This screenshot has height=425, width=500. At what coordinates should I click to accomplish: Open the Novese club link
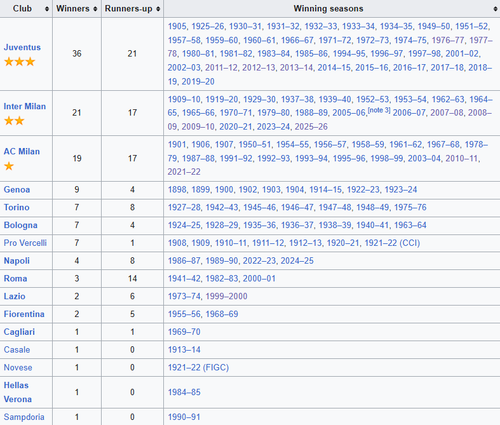coord(18,367)
